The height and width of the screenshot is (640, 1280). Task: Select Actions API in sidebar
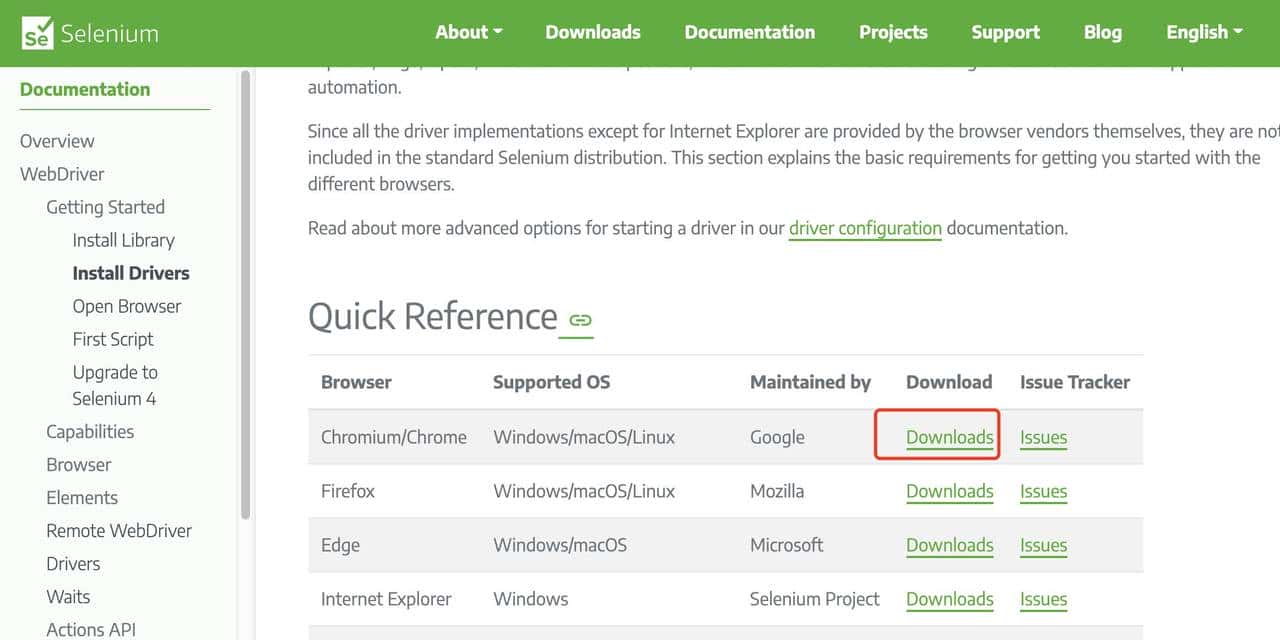(x=90, y=629)
